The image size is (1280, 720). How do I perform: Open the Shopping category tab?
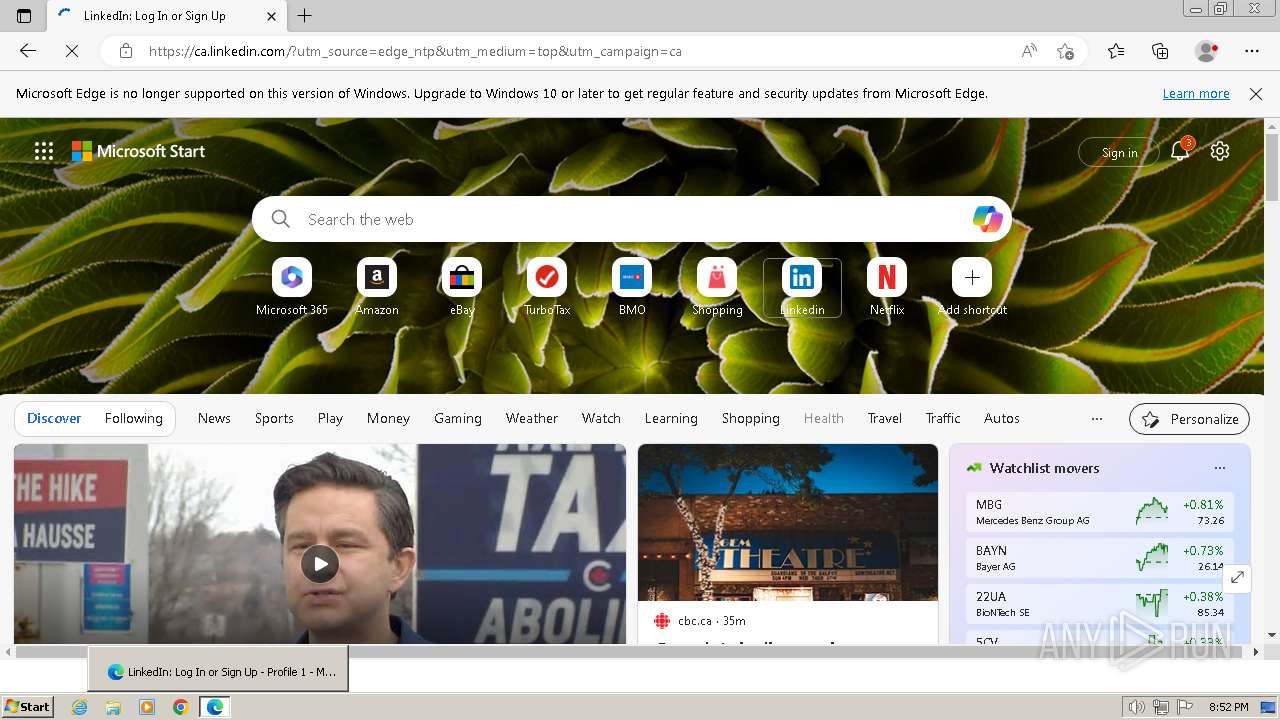coord(751,419)
